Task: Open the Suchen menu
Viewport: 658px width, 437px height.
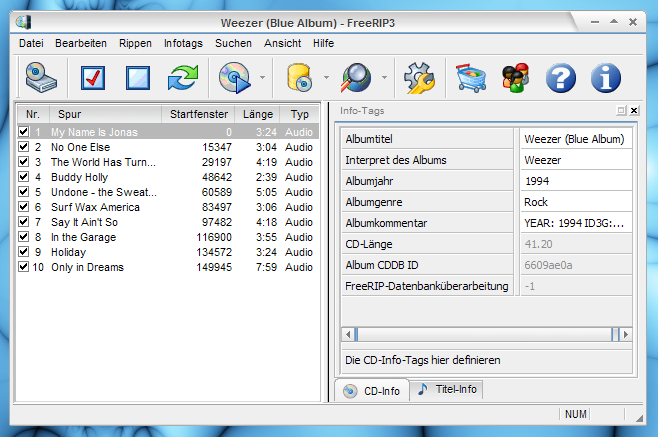Action: (x=233, y=43)
